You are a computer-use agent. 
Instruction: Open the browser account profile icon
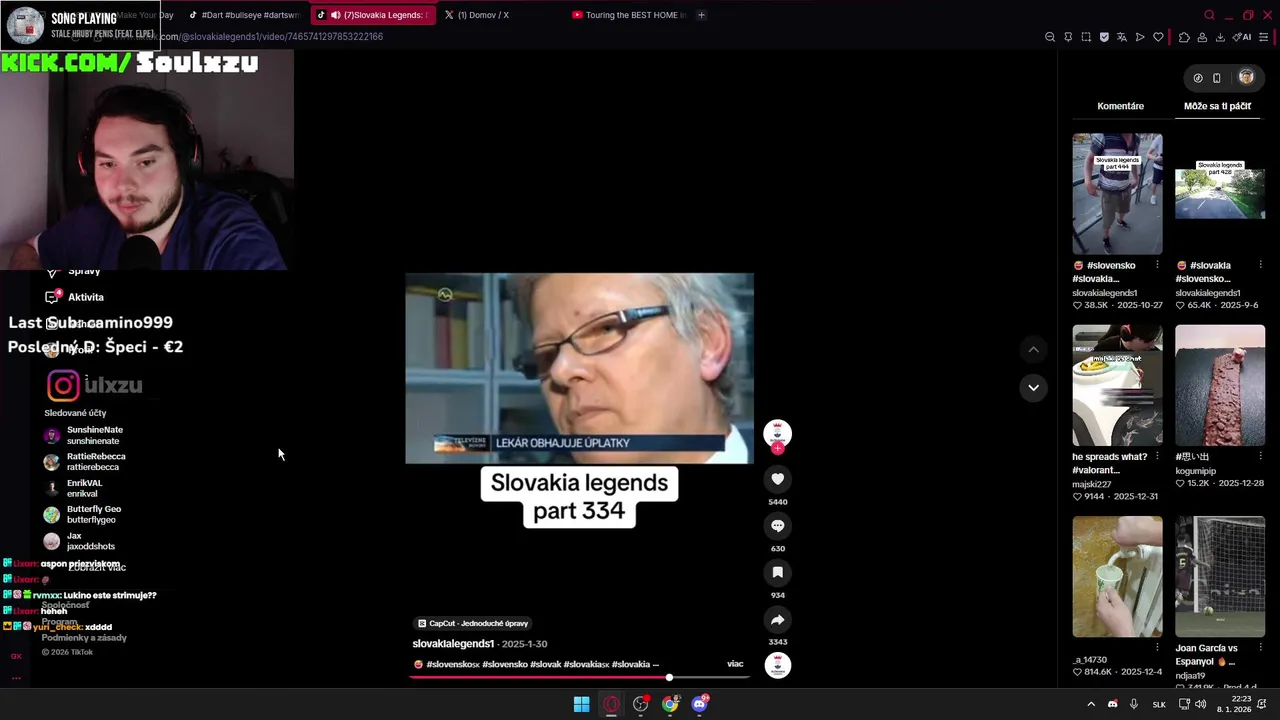[1202, 37]
